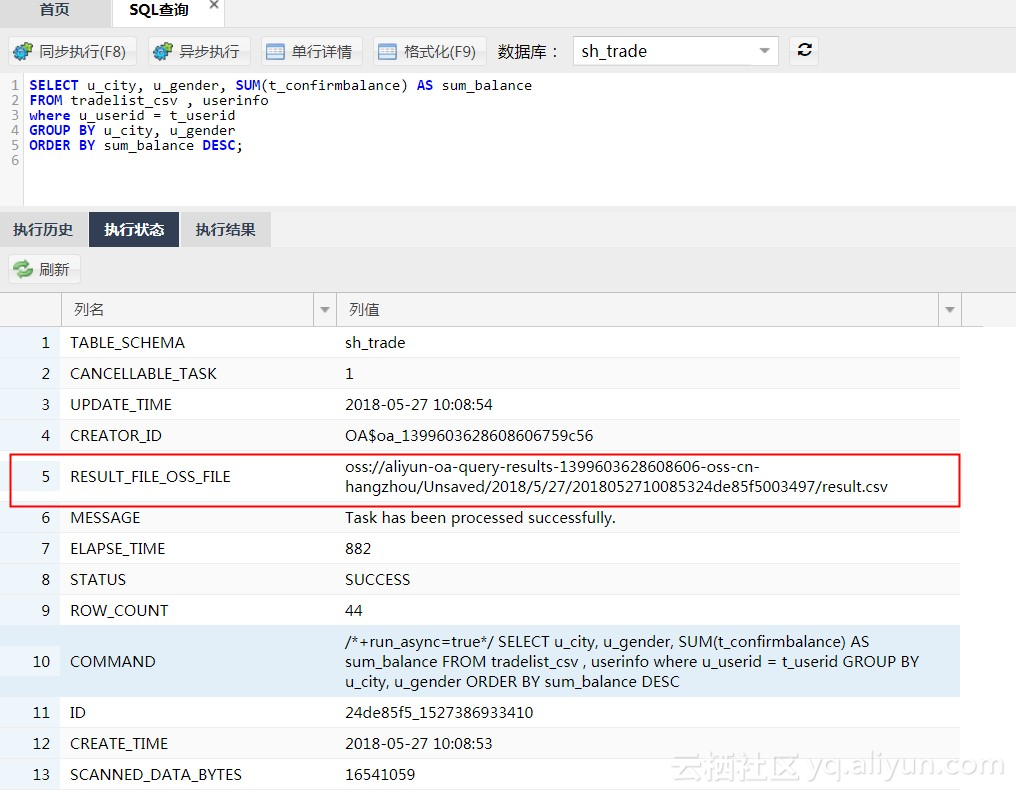This screenshot has height=793, width=1016.
Task: Click the STATUS value SUCCESS
Action: point(378,580)
